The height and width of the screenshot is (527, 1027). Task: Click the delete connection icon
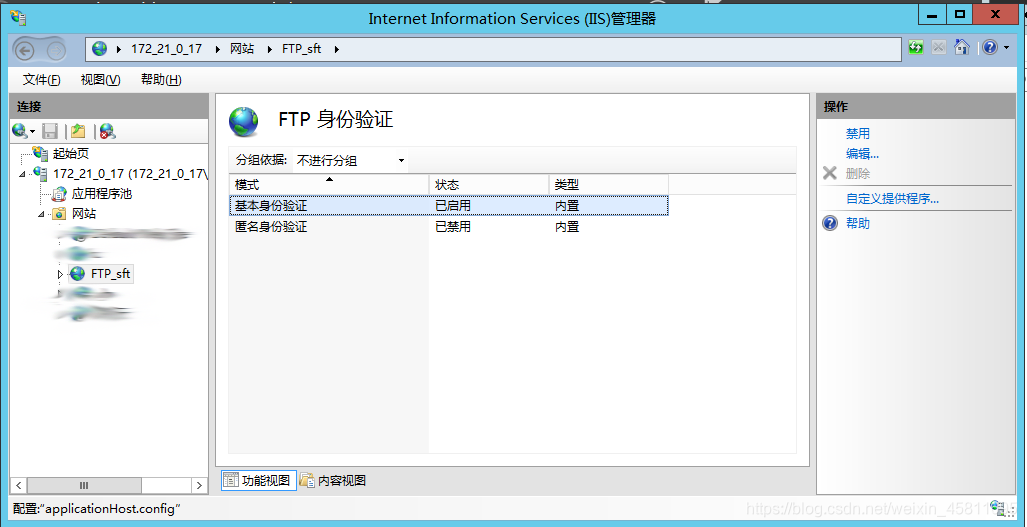coord(107,131)
